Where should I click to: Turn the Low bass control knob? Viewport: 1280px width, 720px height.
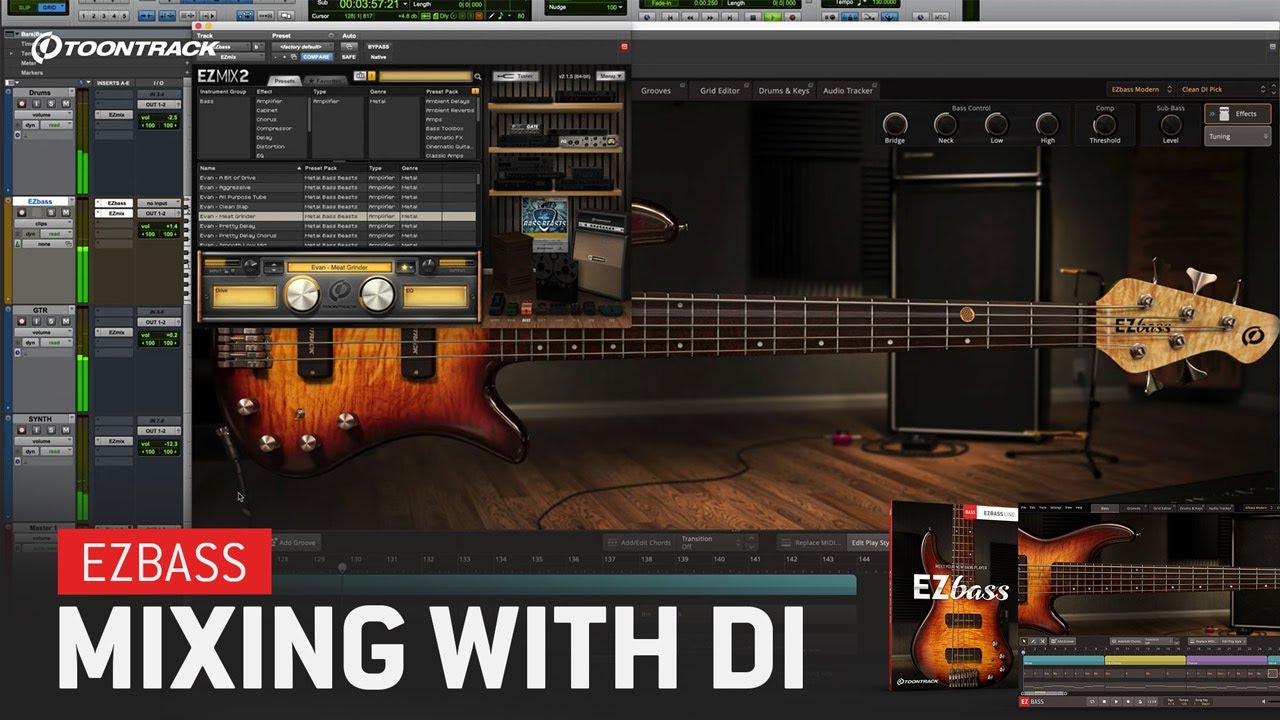tap(996, 124)
